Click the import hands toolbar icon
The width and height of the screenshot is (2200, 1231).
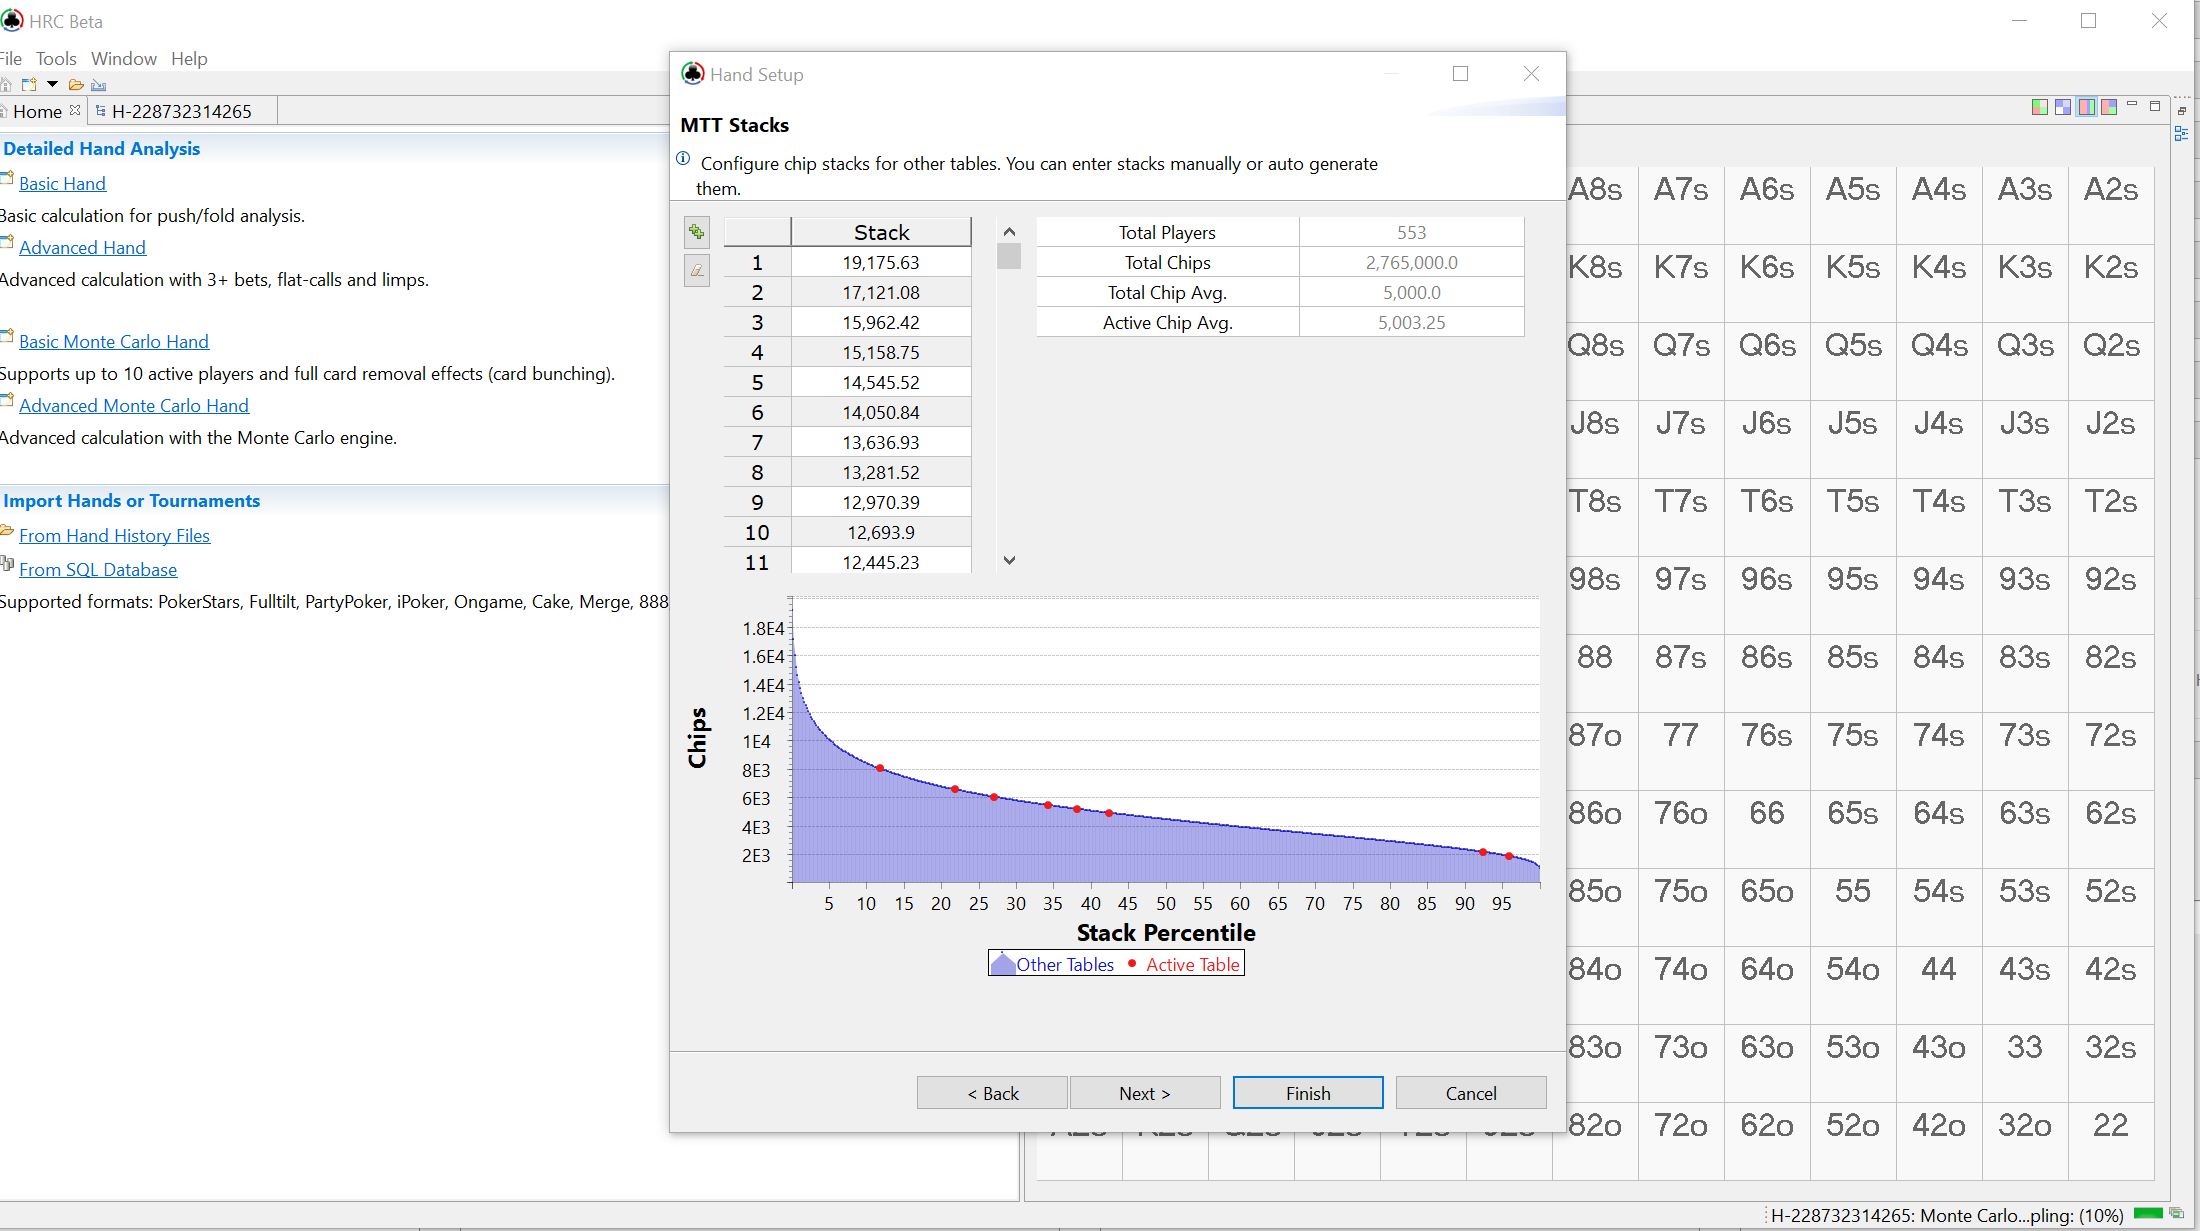tap(98, 85)
